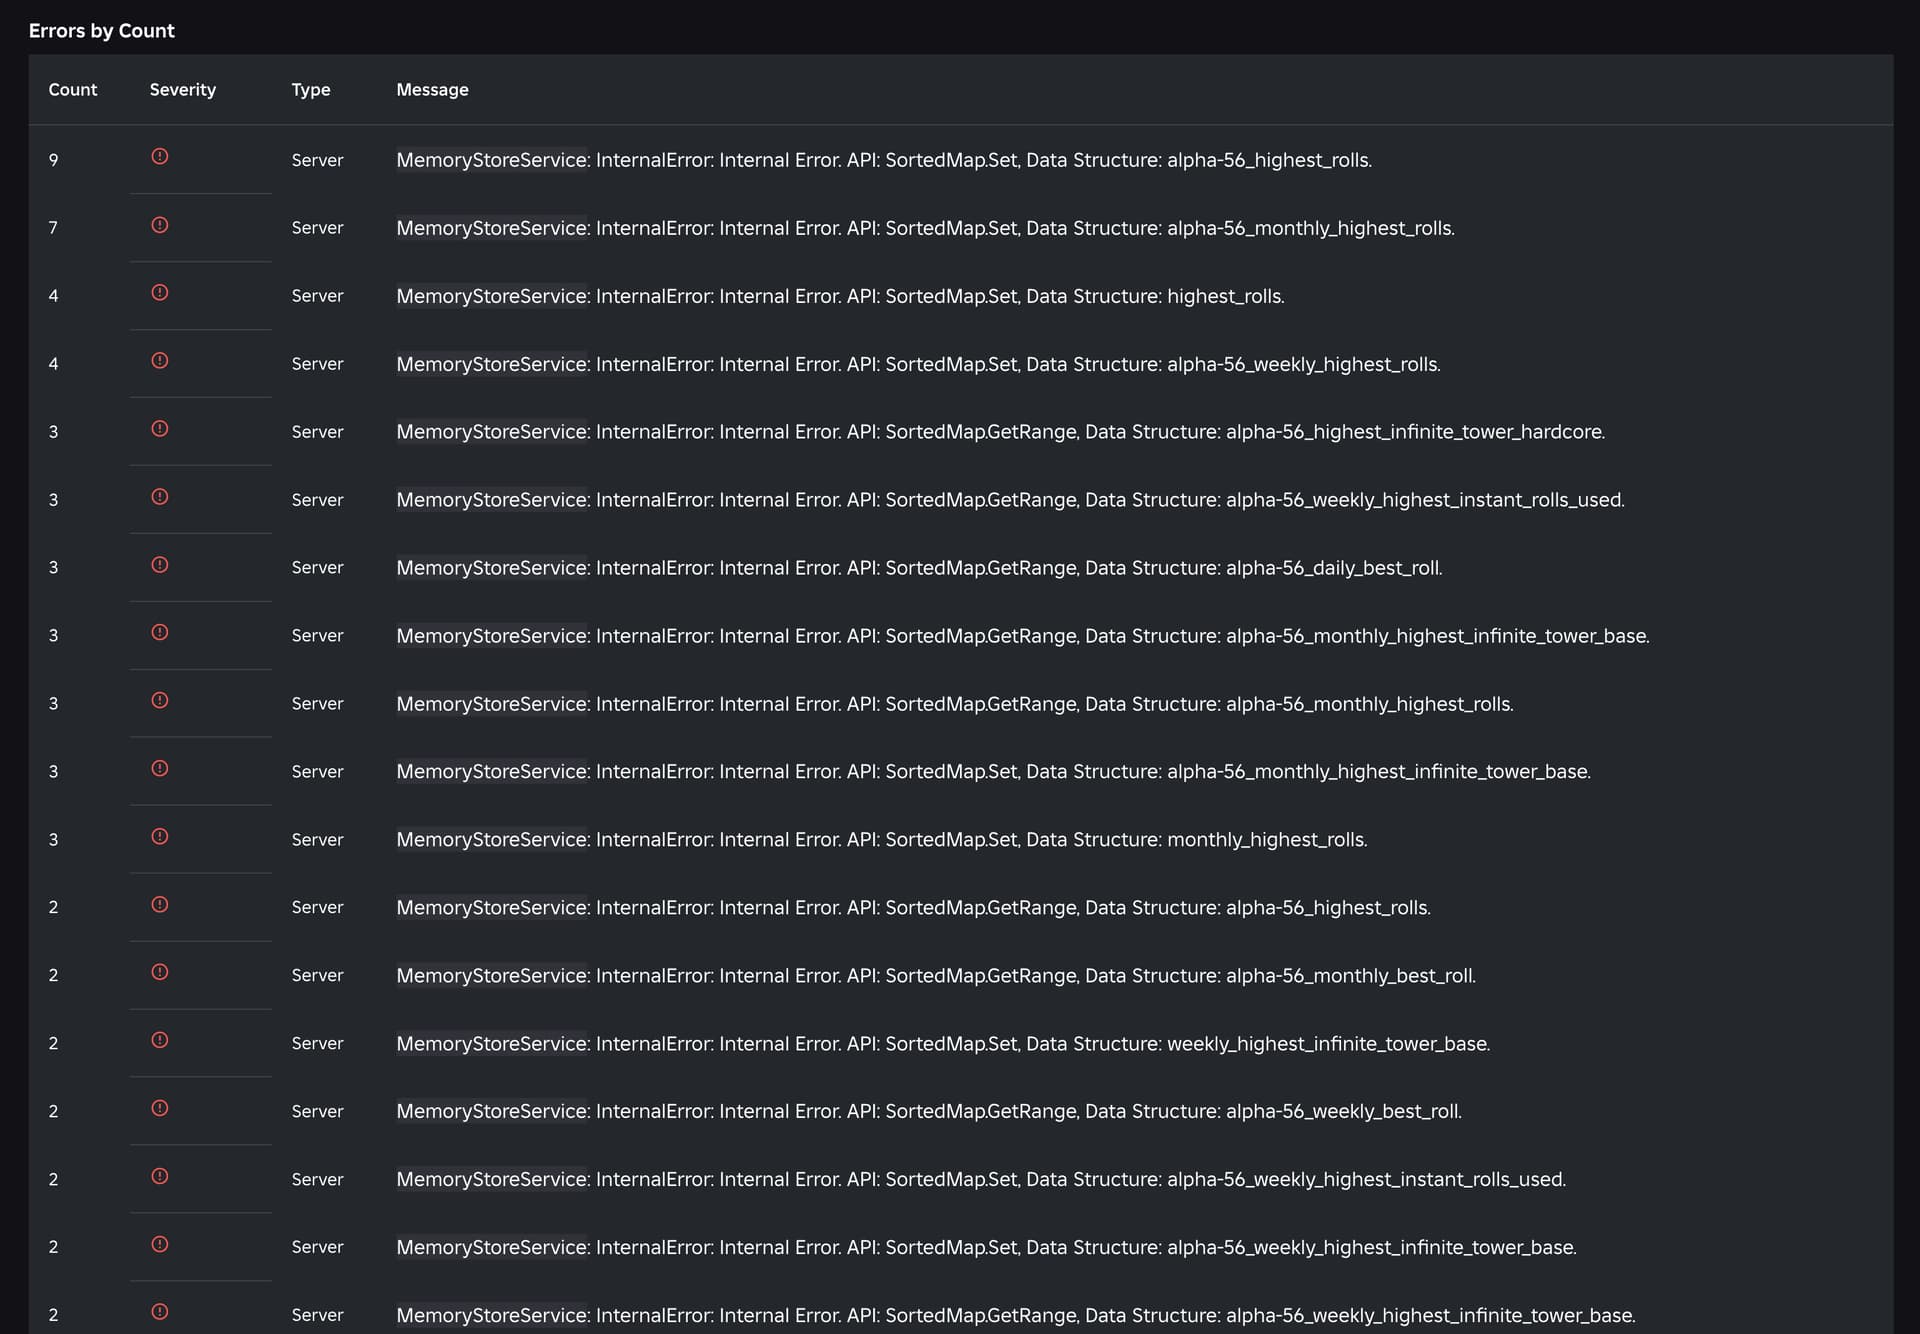Click severity icon on count 7 error row
The image size is (1920, 1334).
(x=159, y=225)
